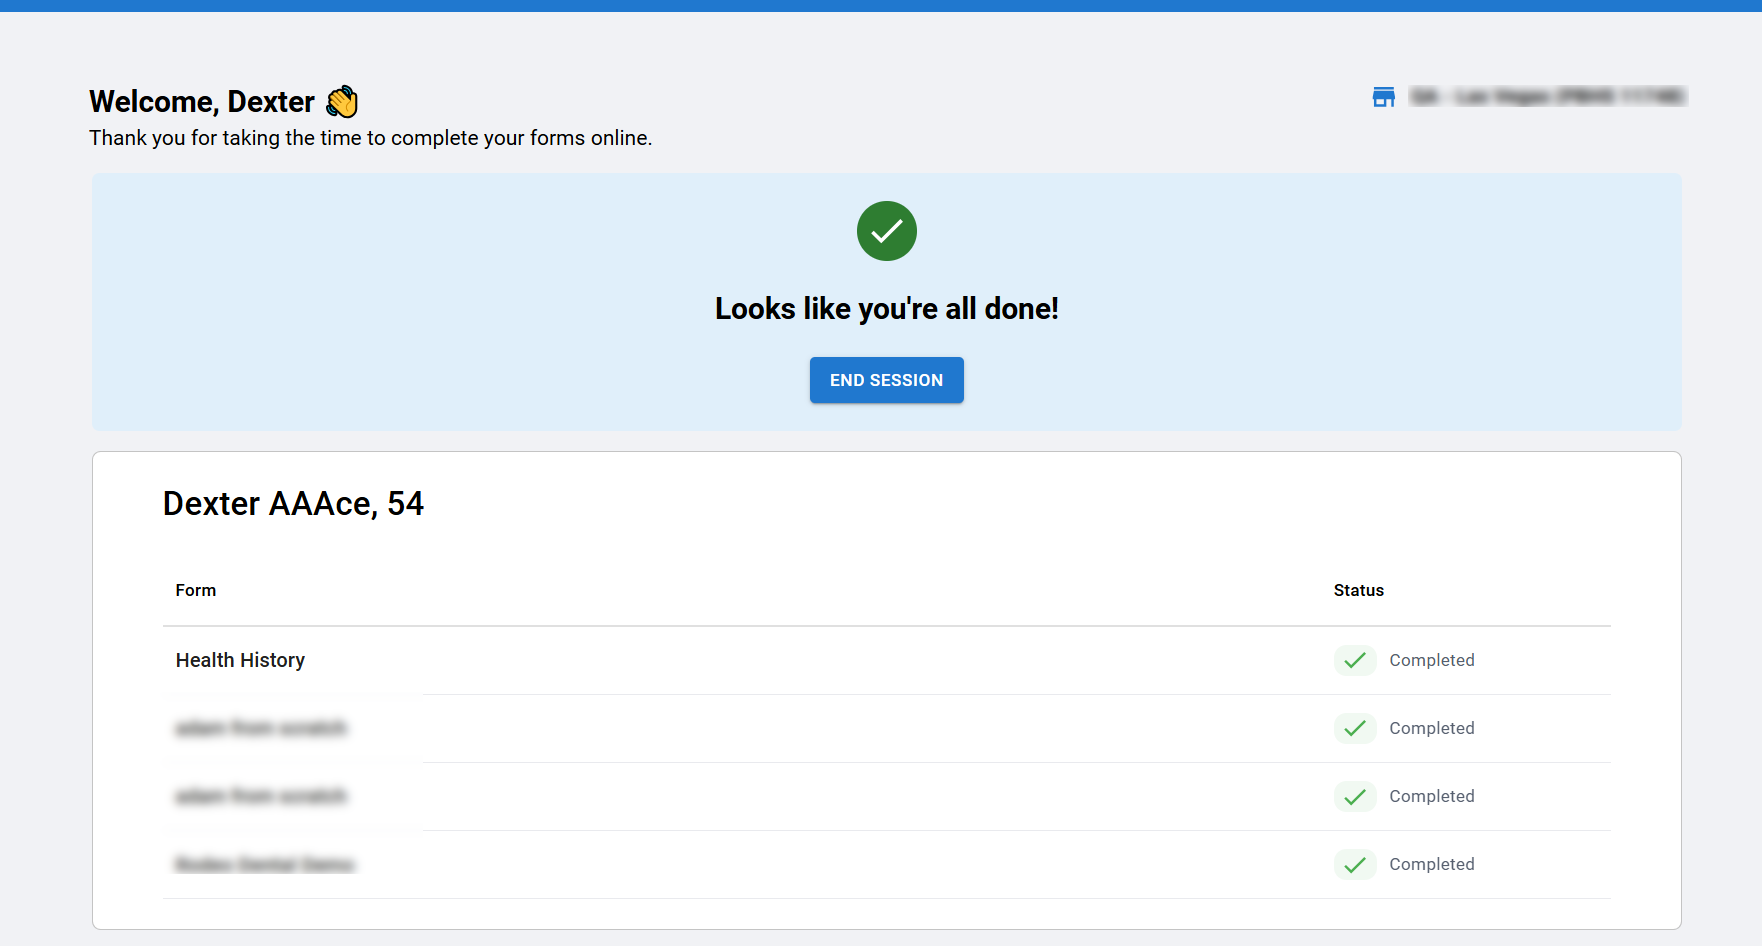Click the checkmark icon in the last form row
1762x946 pixels.
[x=1354, y=864]
